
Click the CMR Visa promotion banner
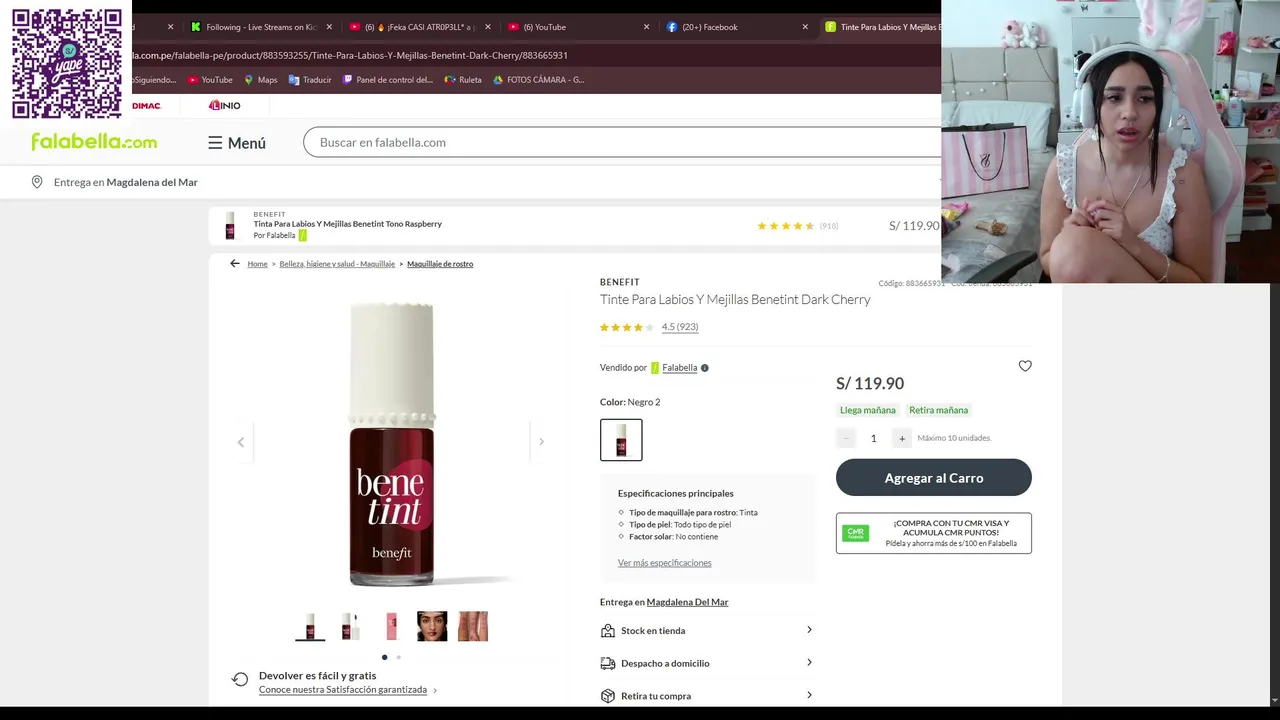pos(934,533)
